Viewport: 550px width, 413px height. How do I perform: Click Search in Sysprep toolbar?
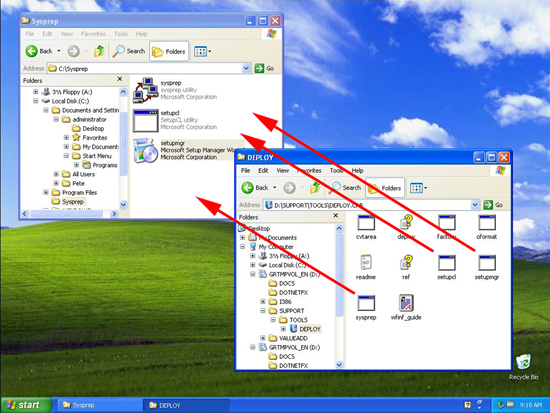click(128, 51)
